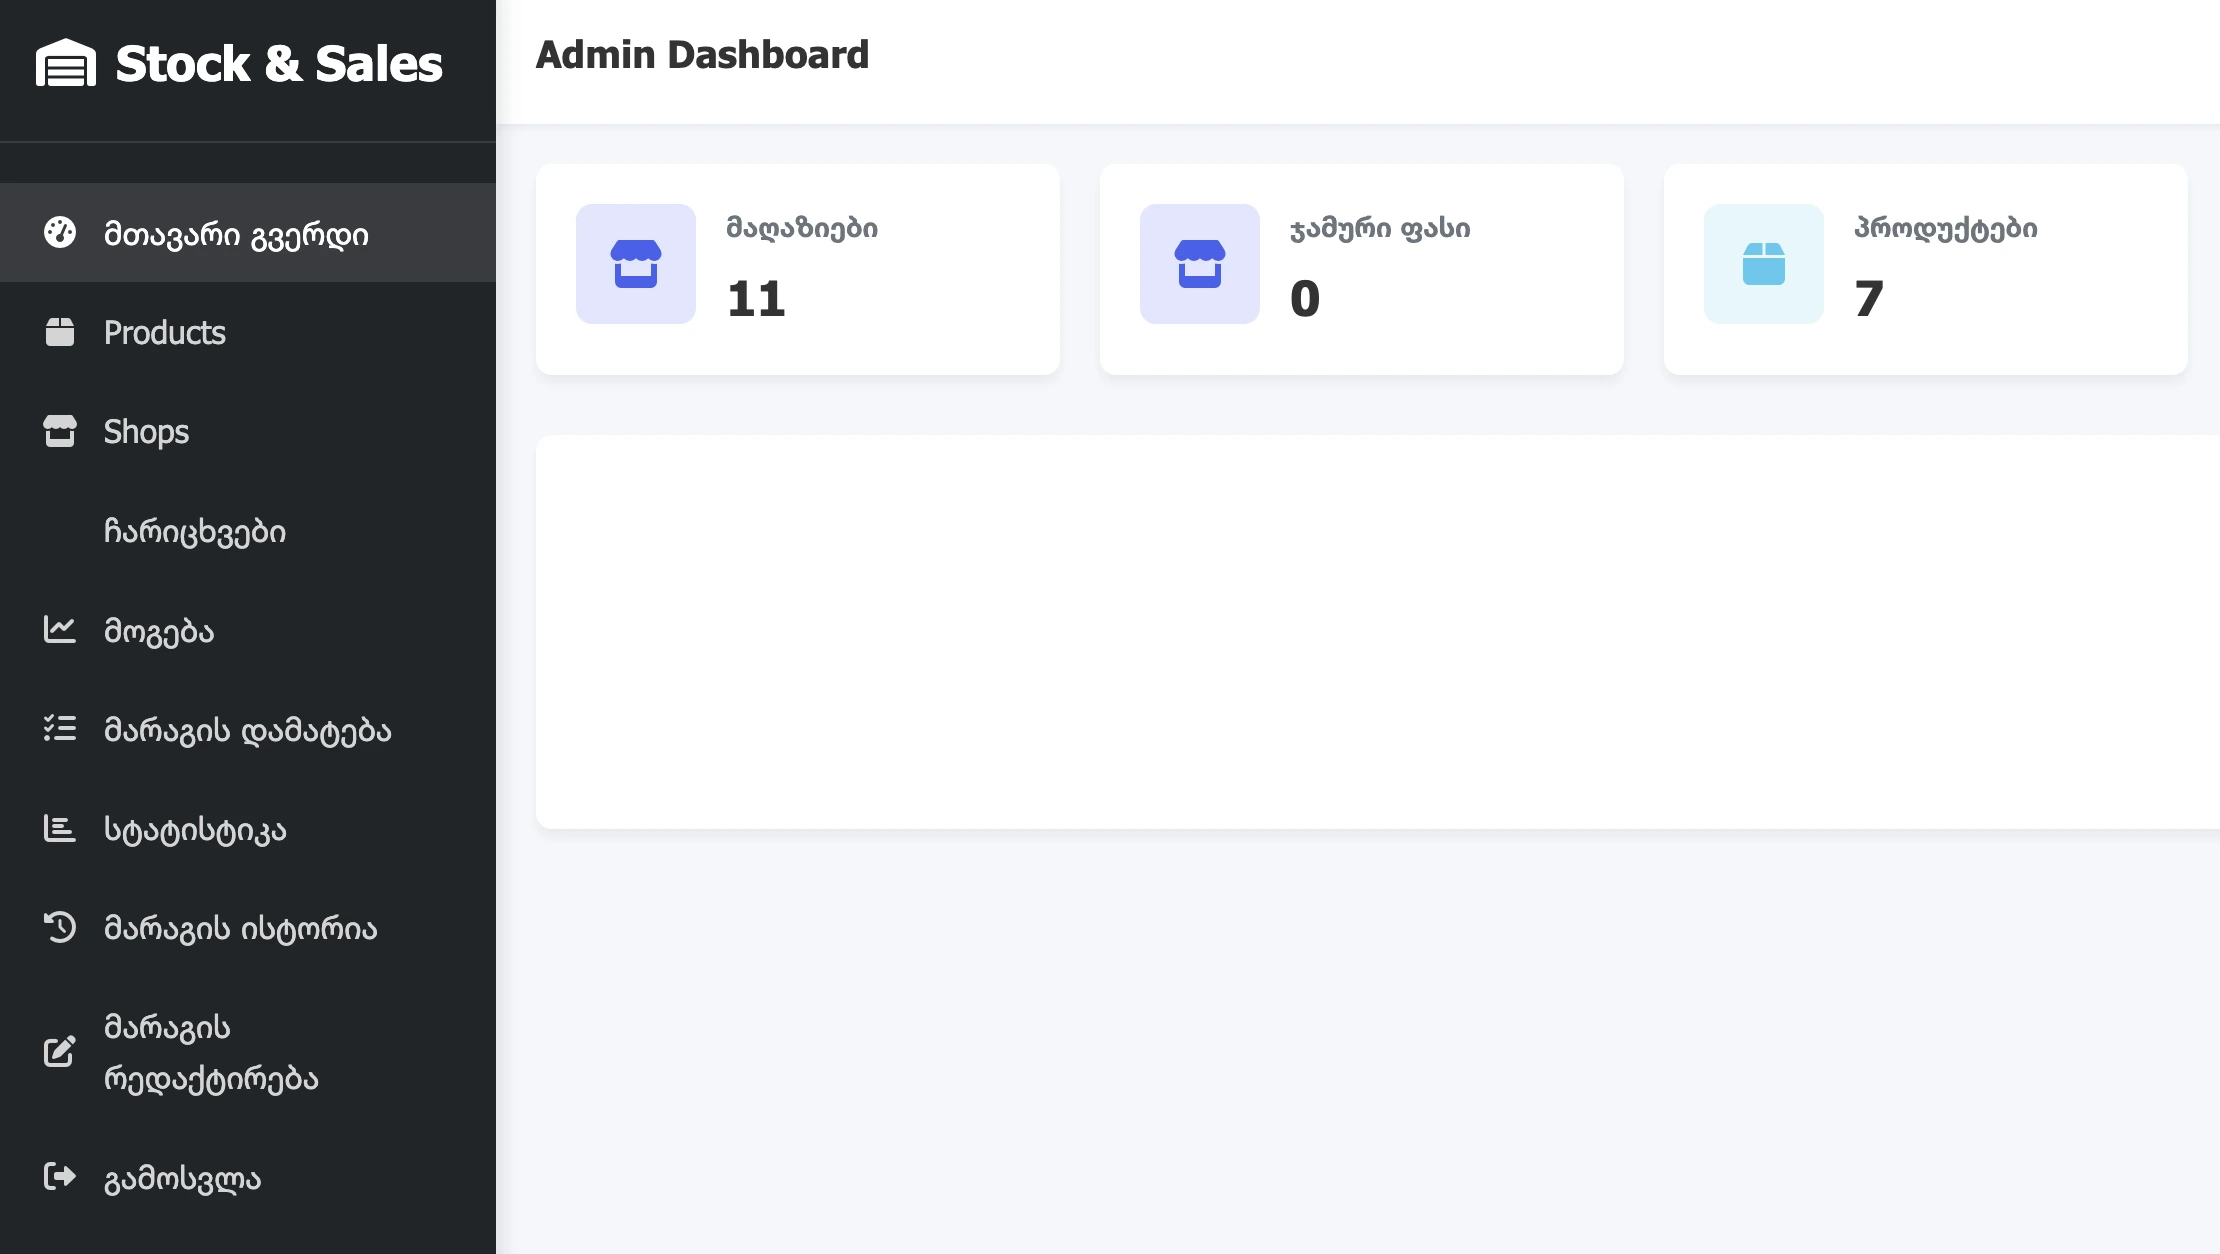The image size is (2220, 1254).
Task: Open the Shops section from the sidebar
Action: pos(145,431)
